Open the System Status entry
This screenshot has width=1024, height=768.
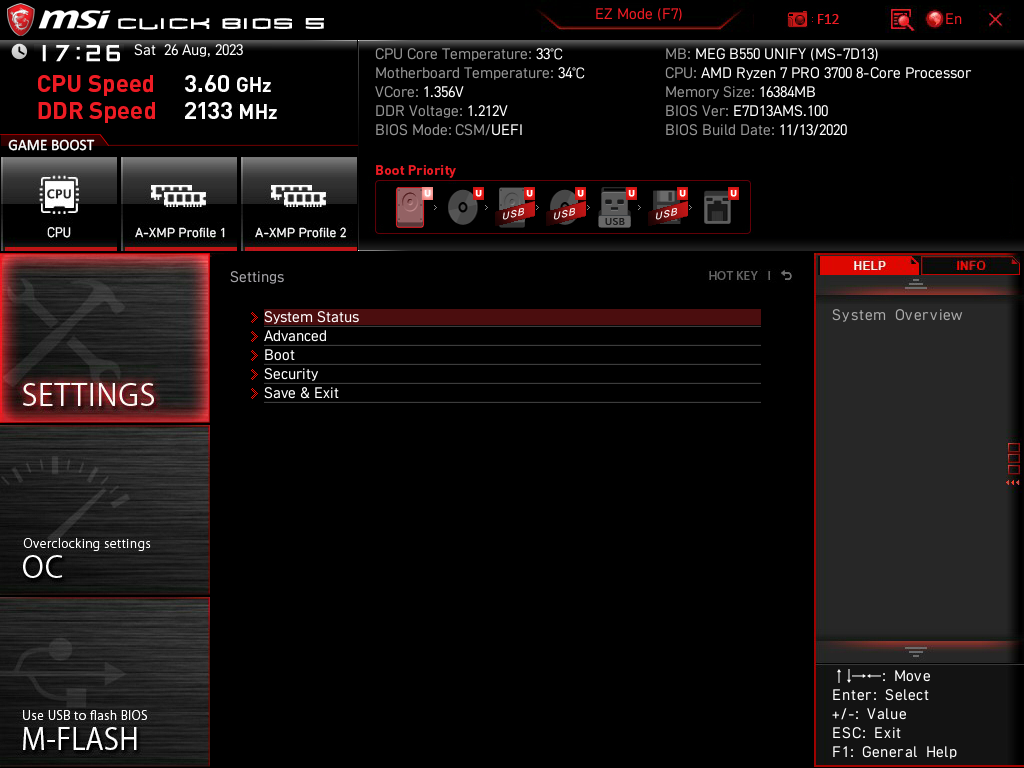pos(512,317)
